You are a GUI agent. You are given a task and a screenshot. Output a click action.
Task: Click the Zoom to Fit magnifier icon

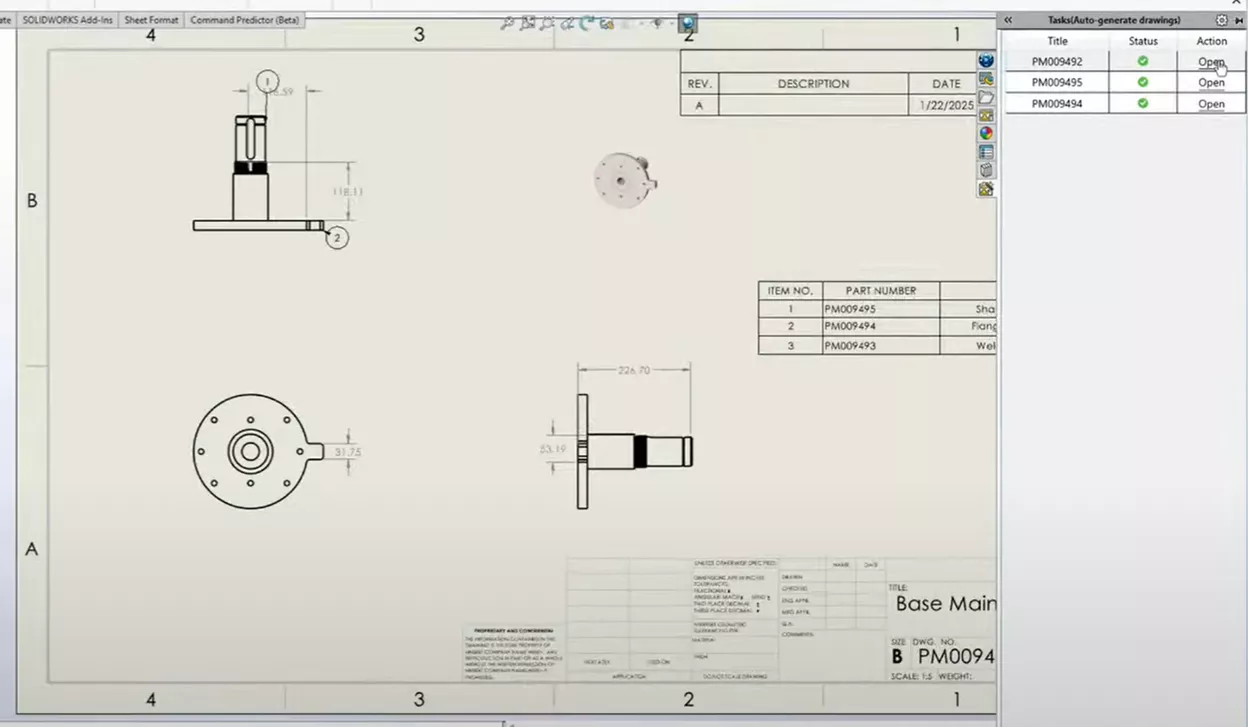(x=508, y=23)
